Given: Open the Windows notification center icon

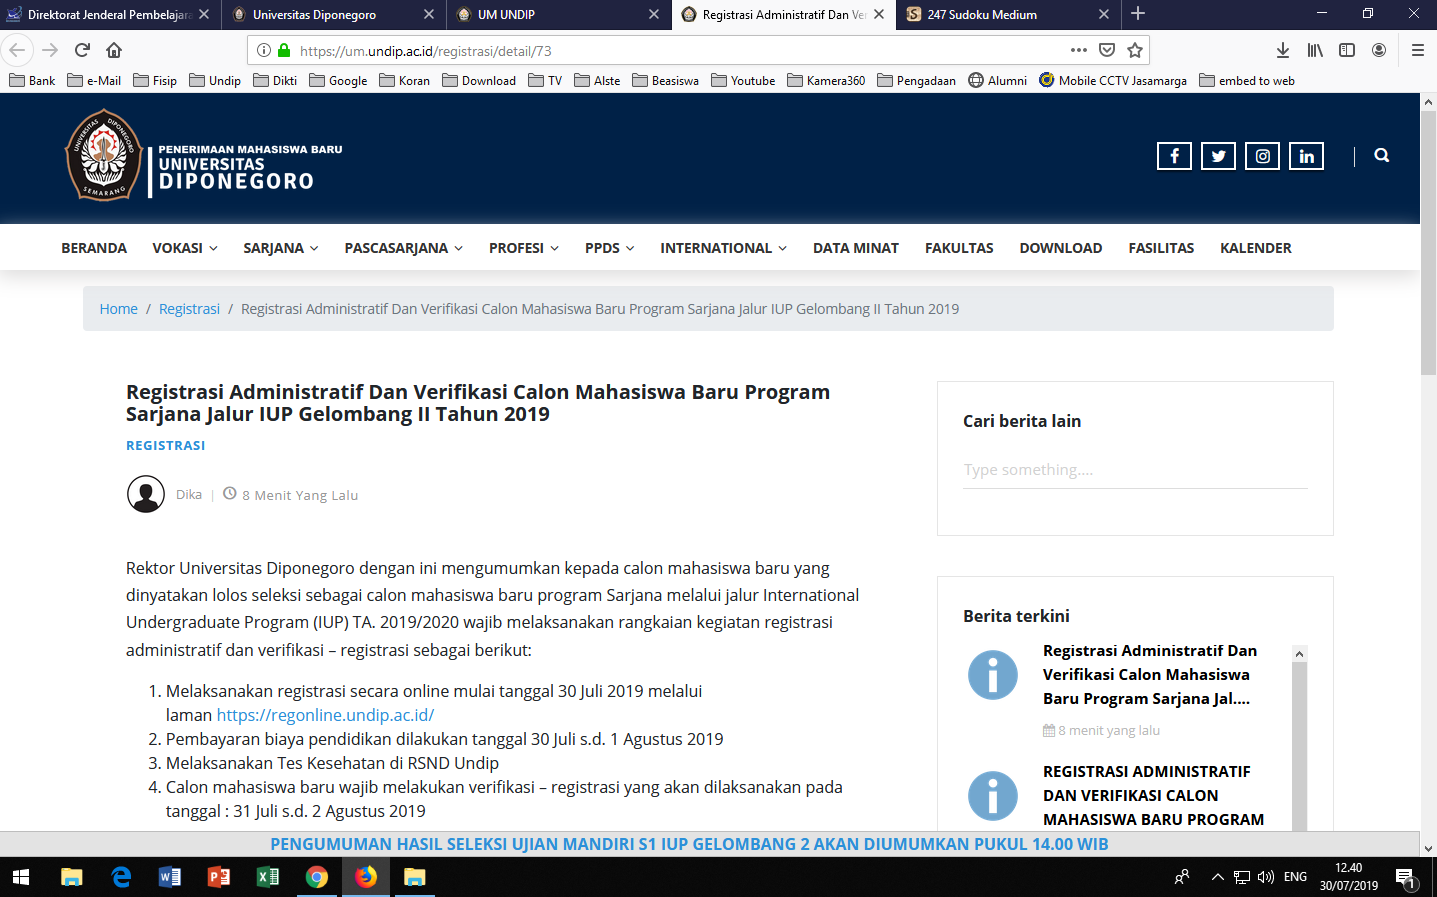Looking at the screenshot, I should (x=1407, y=877).
